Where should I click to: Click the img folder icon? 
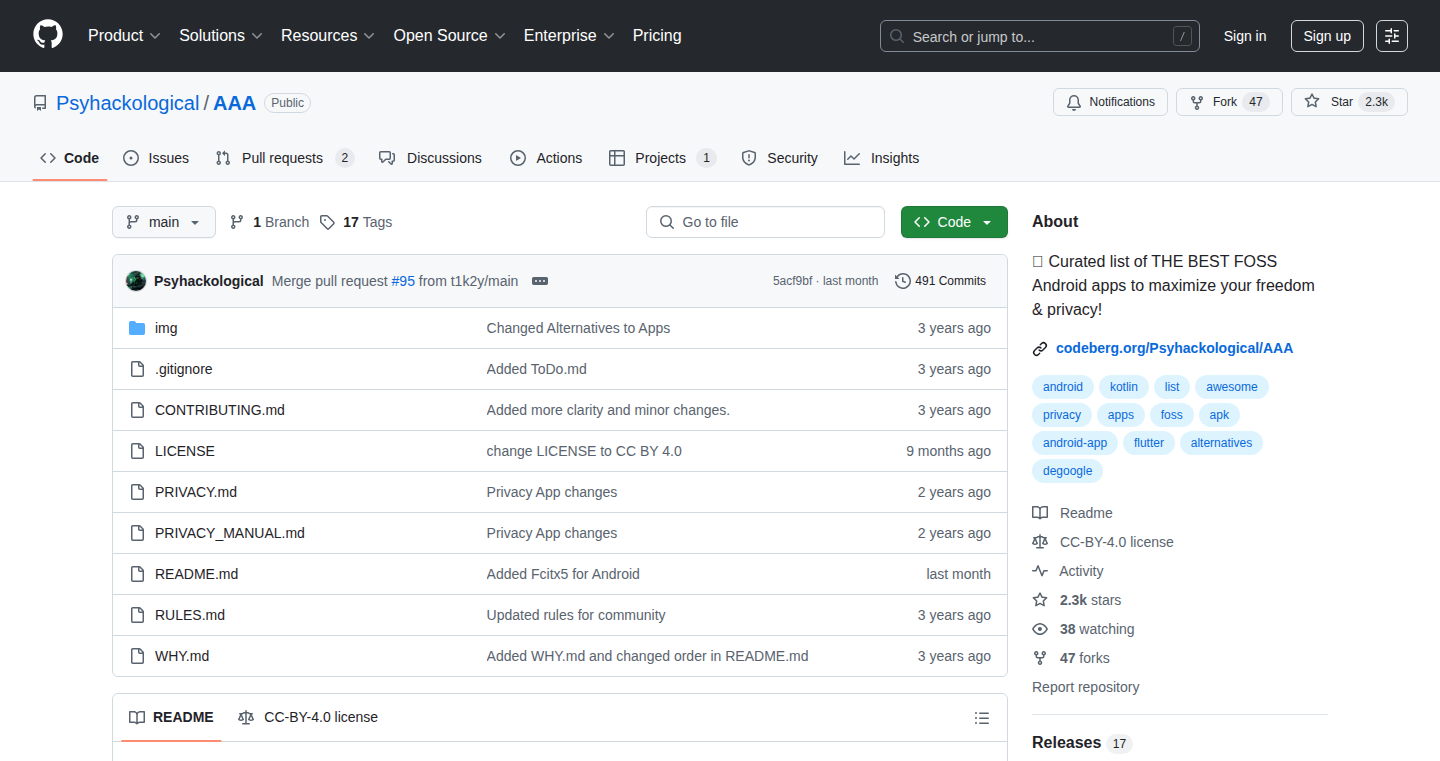137,328
